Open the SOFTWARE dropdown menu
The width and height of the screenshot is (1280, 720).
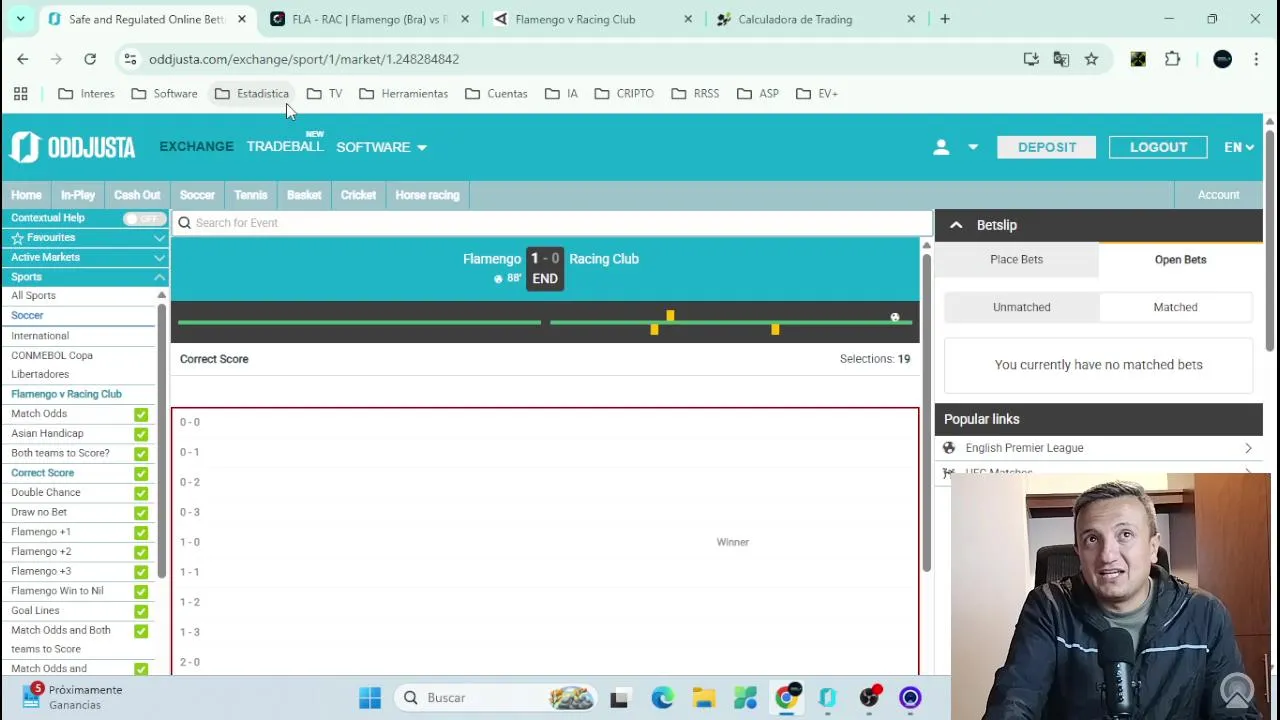(381, 147)
